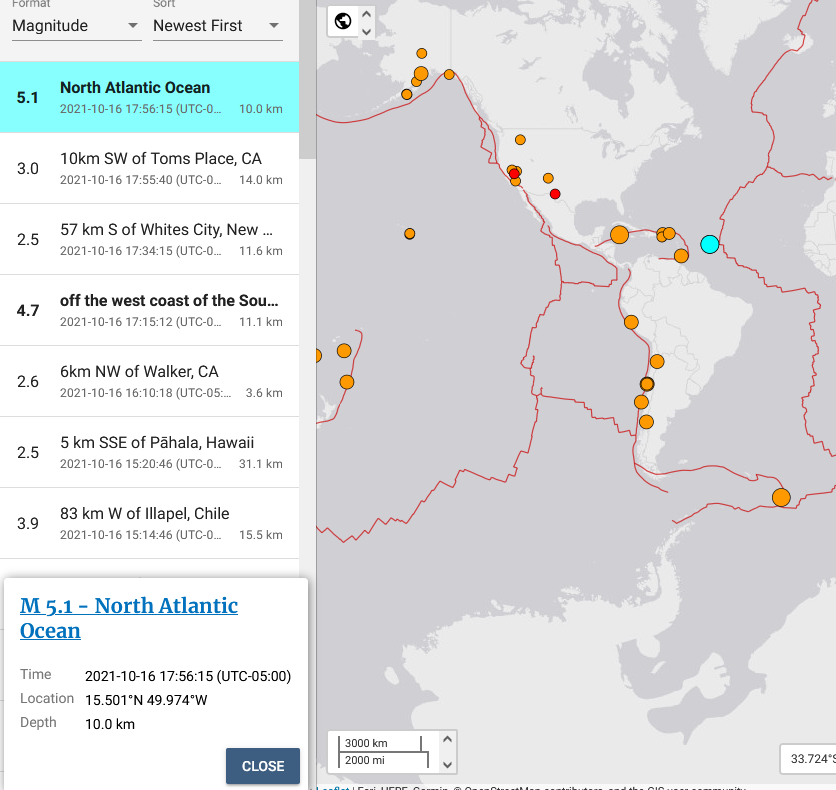Viewport: 836px width, 790px height.
Task: Click the orange marker in South Sandwich region
Action: pos(781,497)
